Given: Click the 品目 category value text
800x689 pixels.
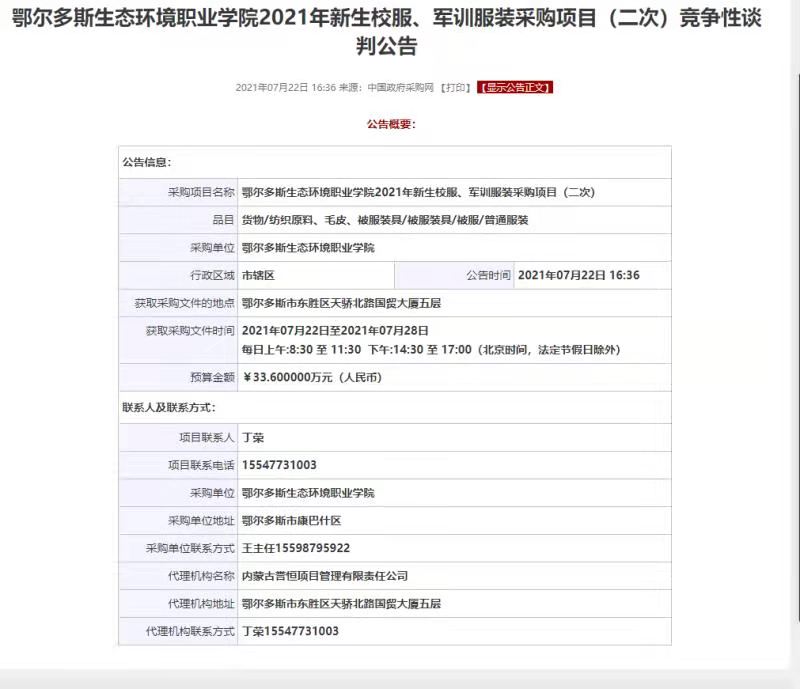Looking at the screenshot, I should (x=385, y=220).
